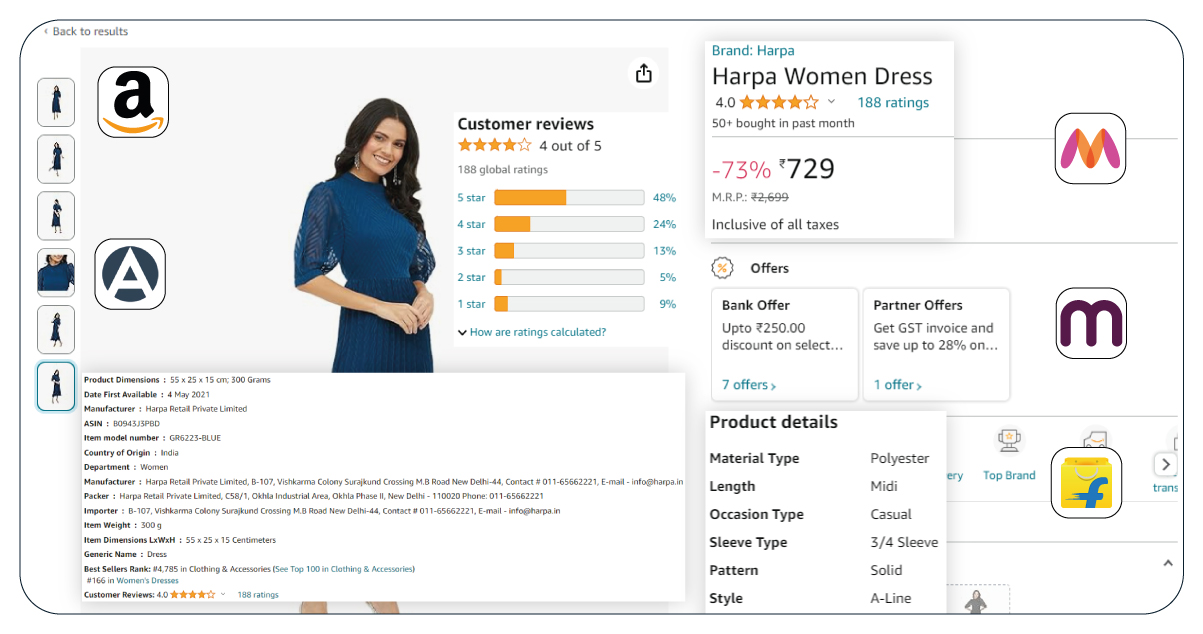Click the 4 star rating histogram bar
The image size is (1203, 634).
pyautogui.click(x=569, y=224)
